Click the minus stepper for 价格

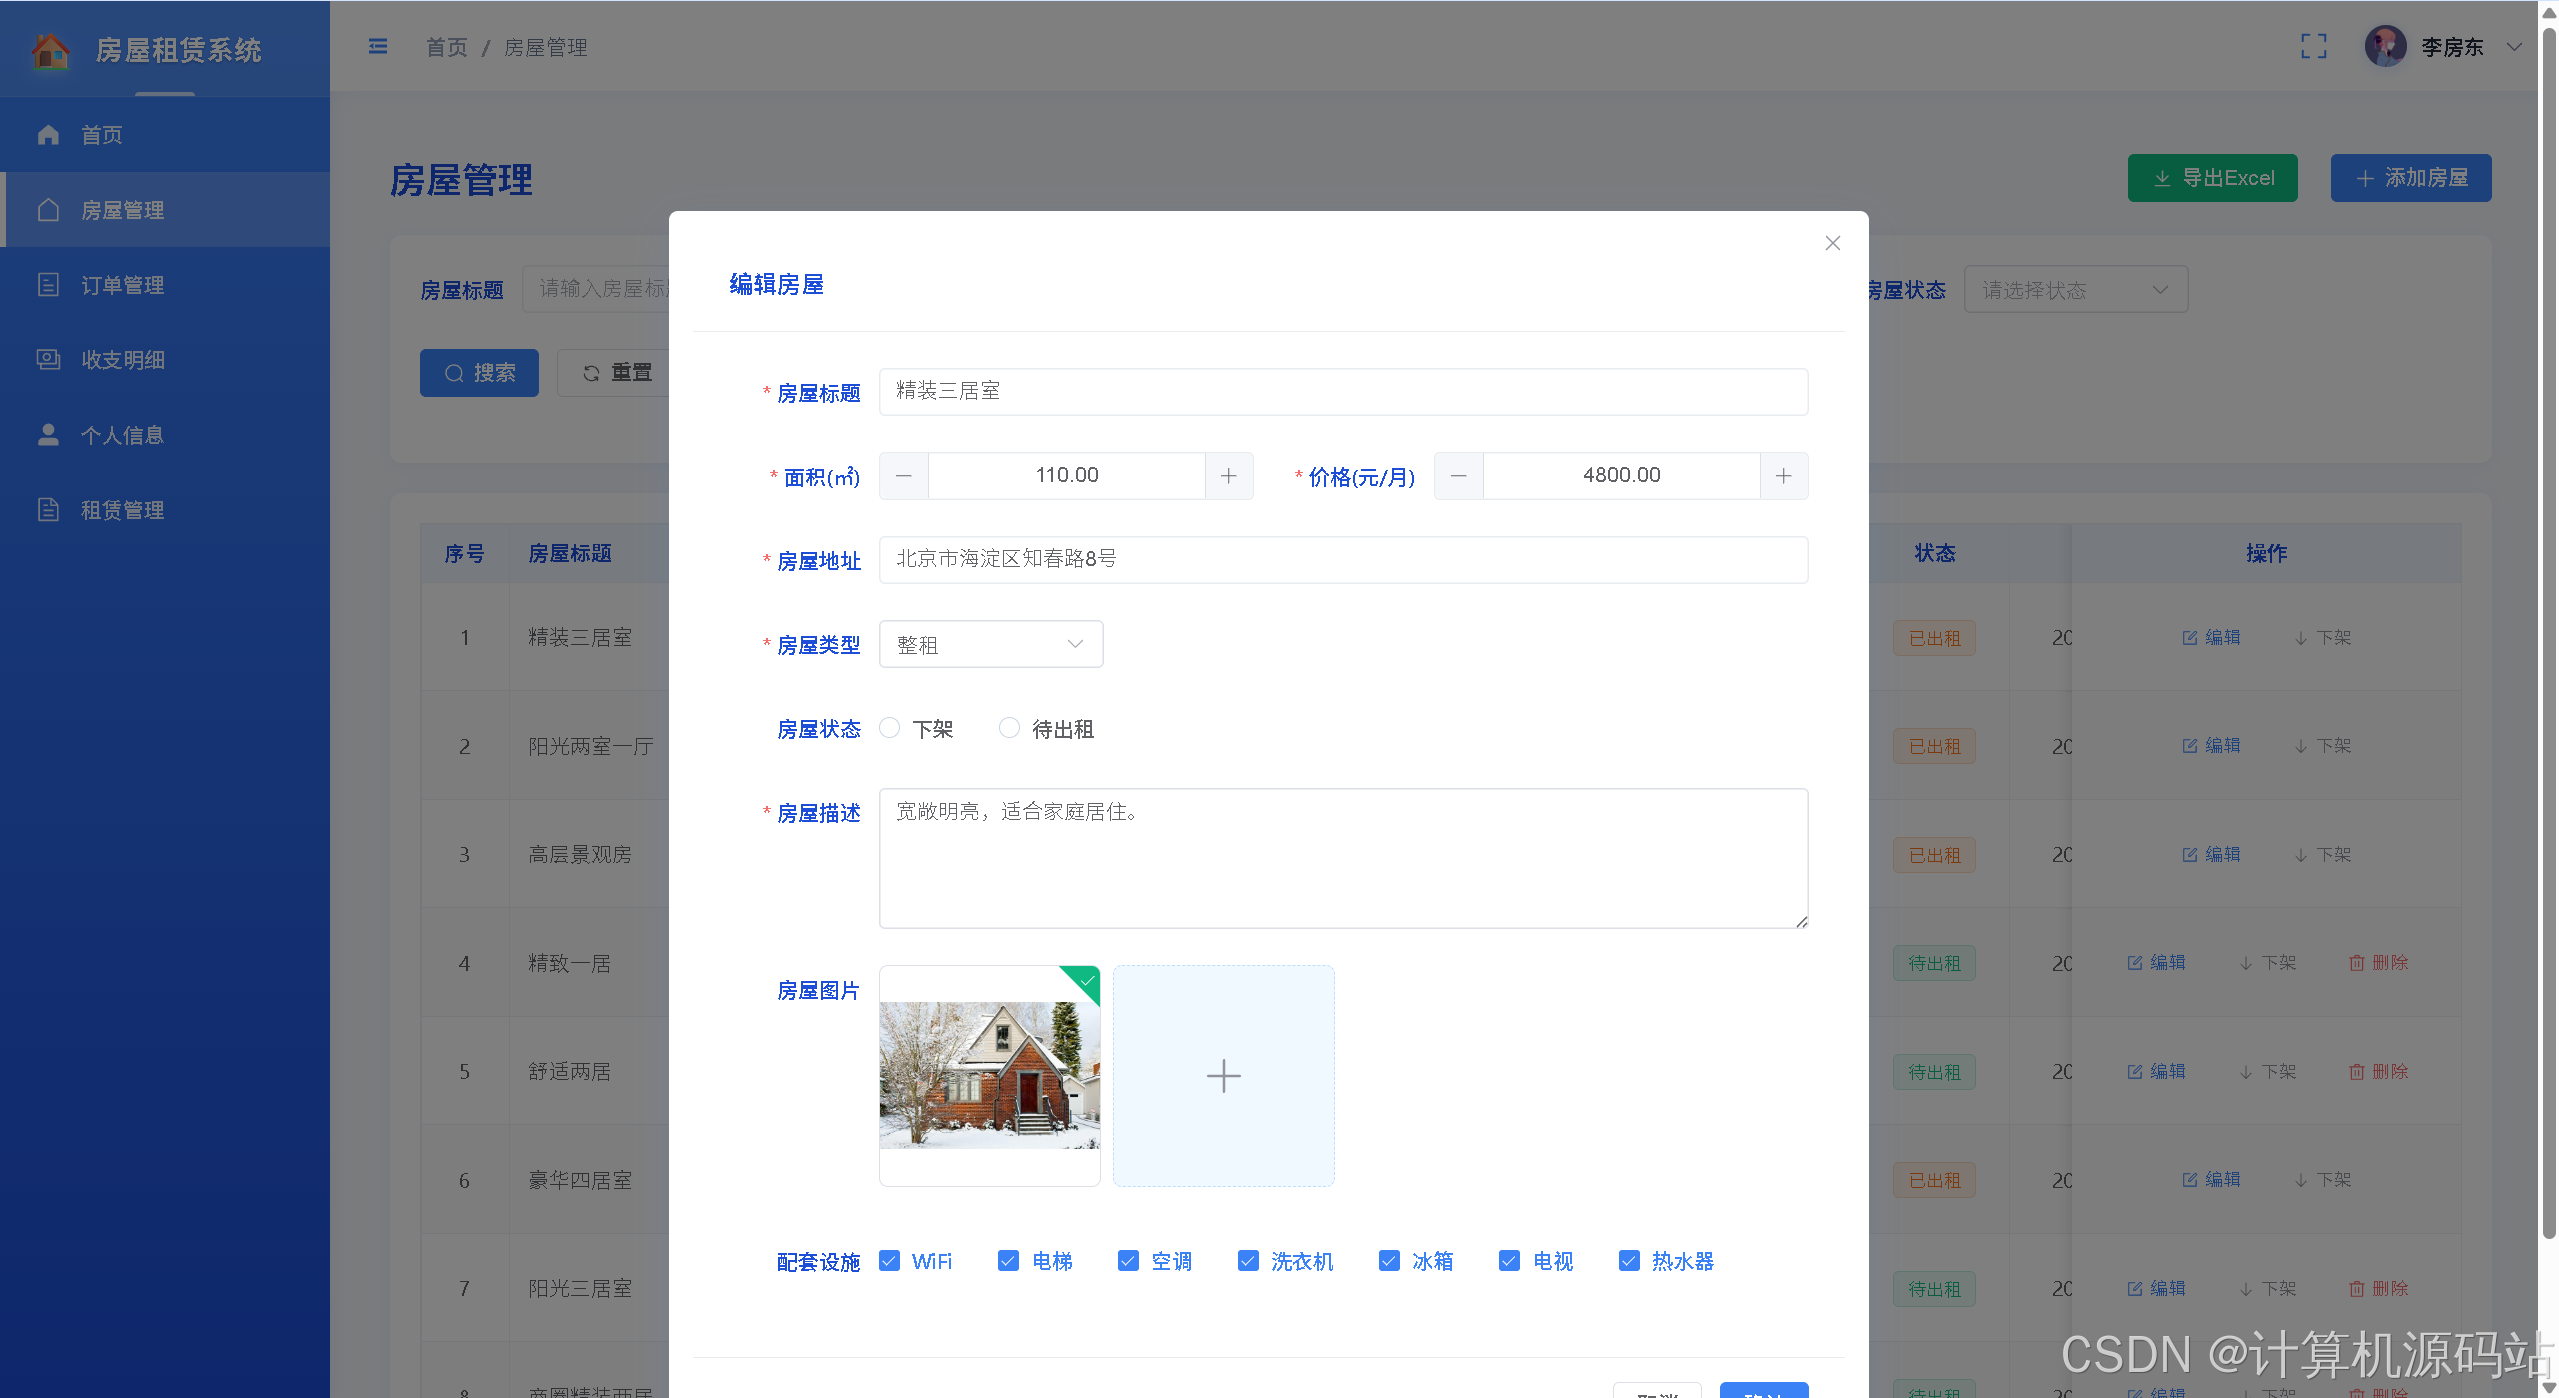tap(1458, 476)
